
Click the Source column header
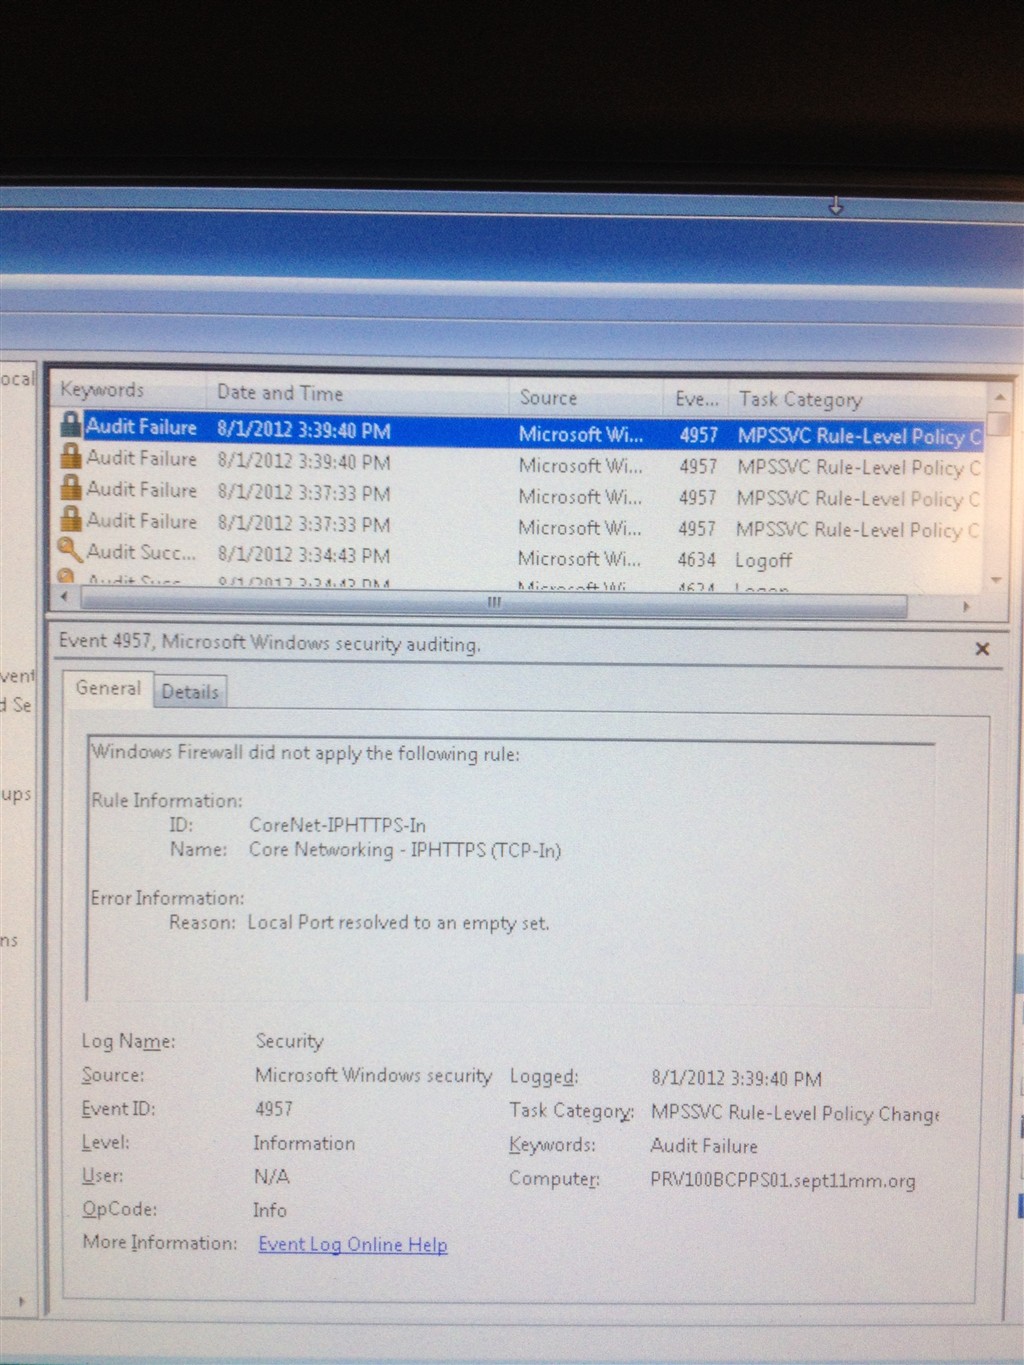tap(548, 397)
